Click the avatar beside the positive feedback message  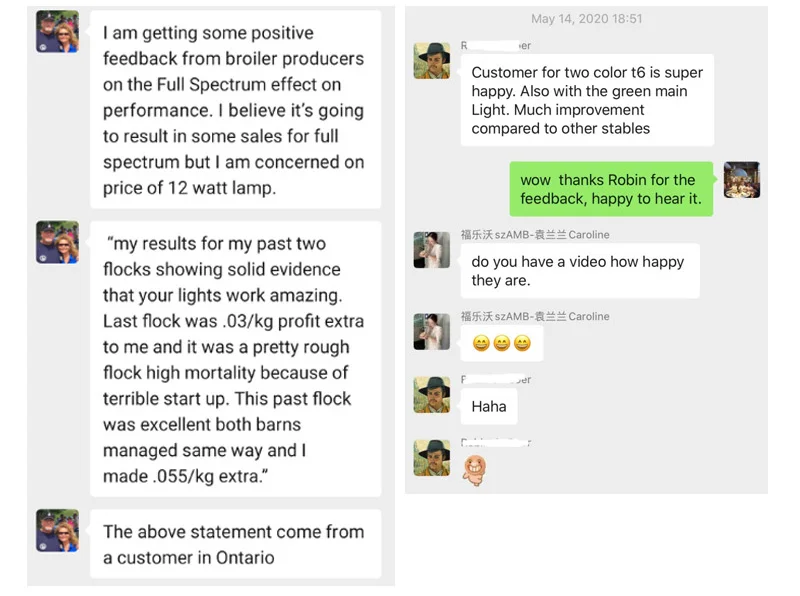click(57, 32)
